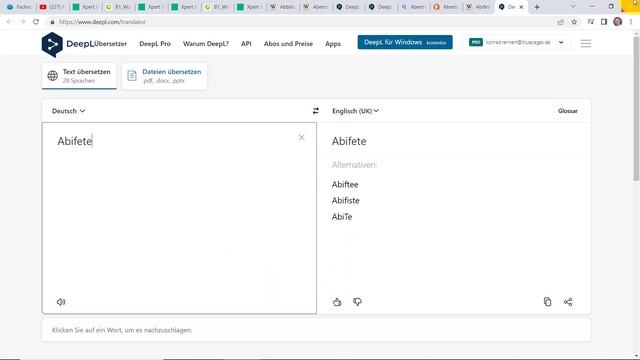Click into the source text field
The image size is (640, 360).
coord(179,218)
